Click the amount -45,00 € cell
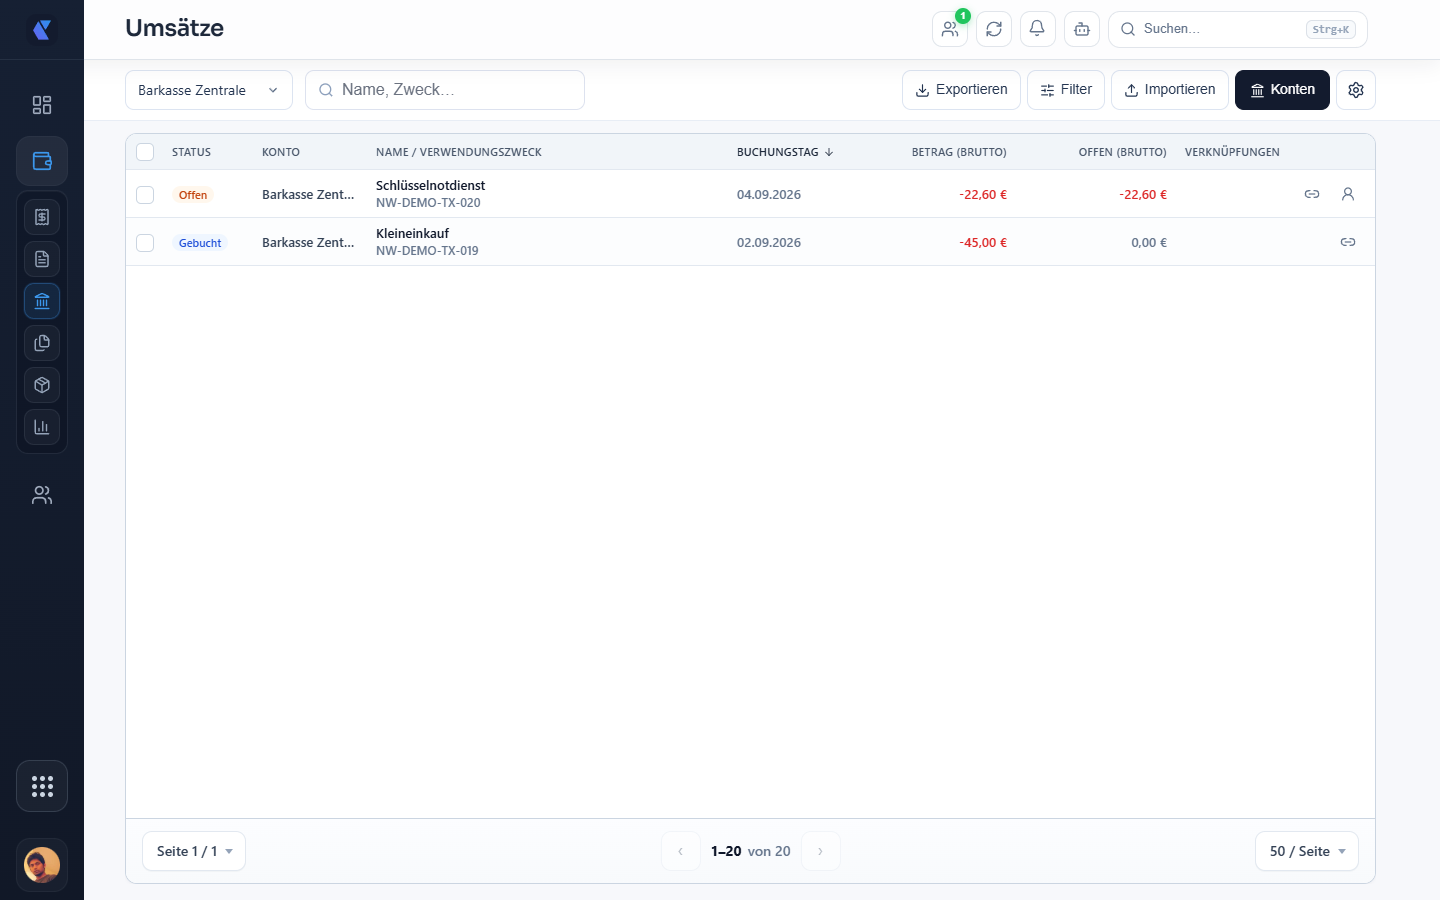The width and height of the screenshot is (1440, 900). click(983, 243)
